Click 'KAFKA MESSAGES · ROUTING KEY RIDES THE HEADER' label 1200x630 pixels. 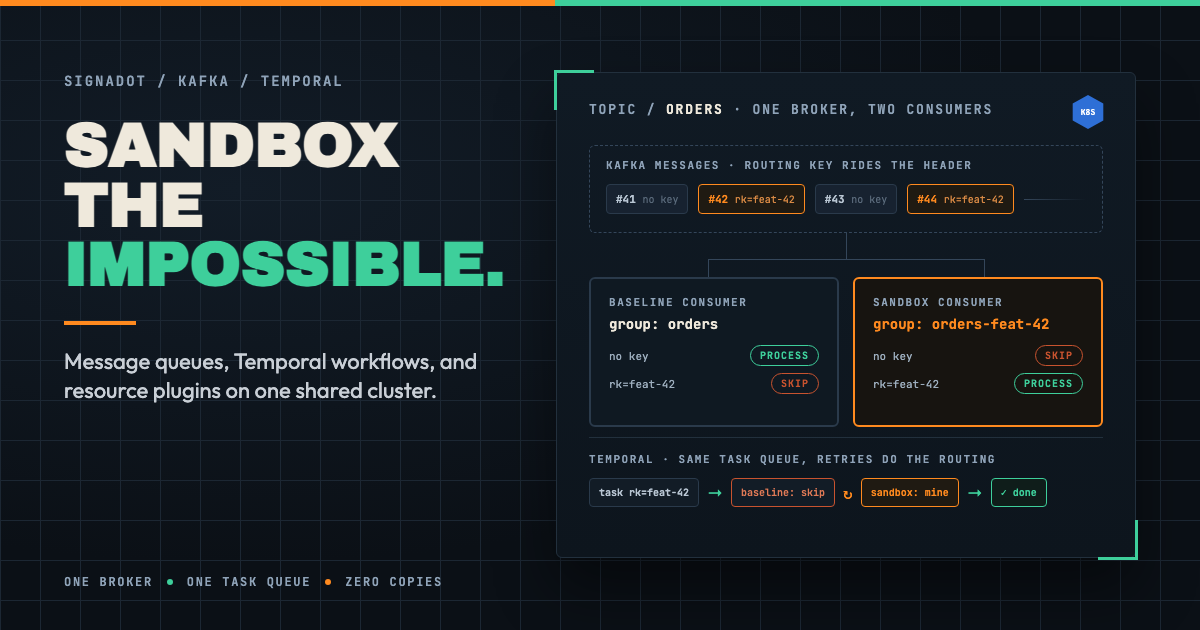789,165
